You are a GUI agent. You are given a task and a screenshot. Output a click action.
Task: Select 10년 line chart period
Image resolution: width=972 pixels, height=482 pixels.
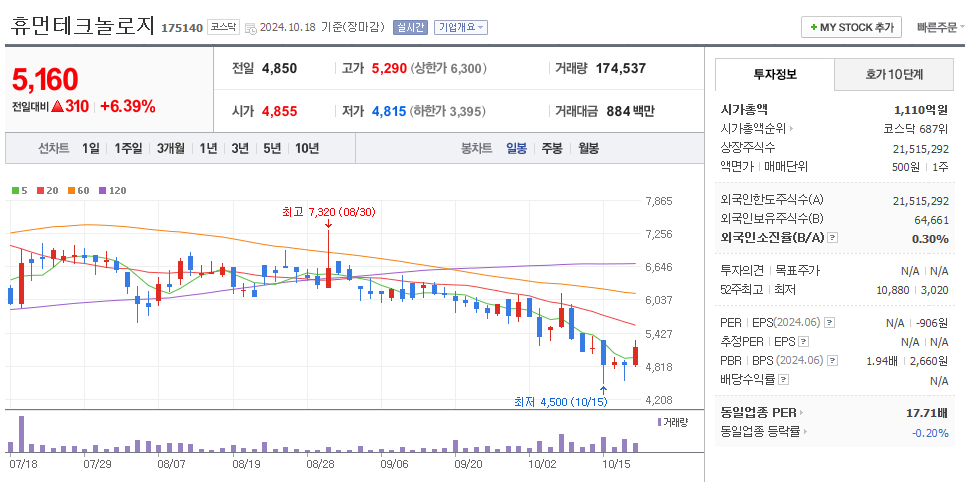(x=307, y=149)
